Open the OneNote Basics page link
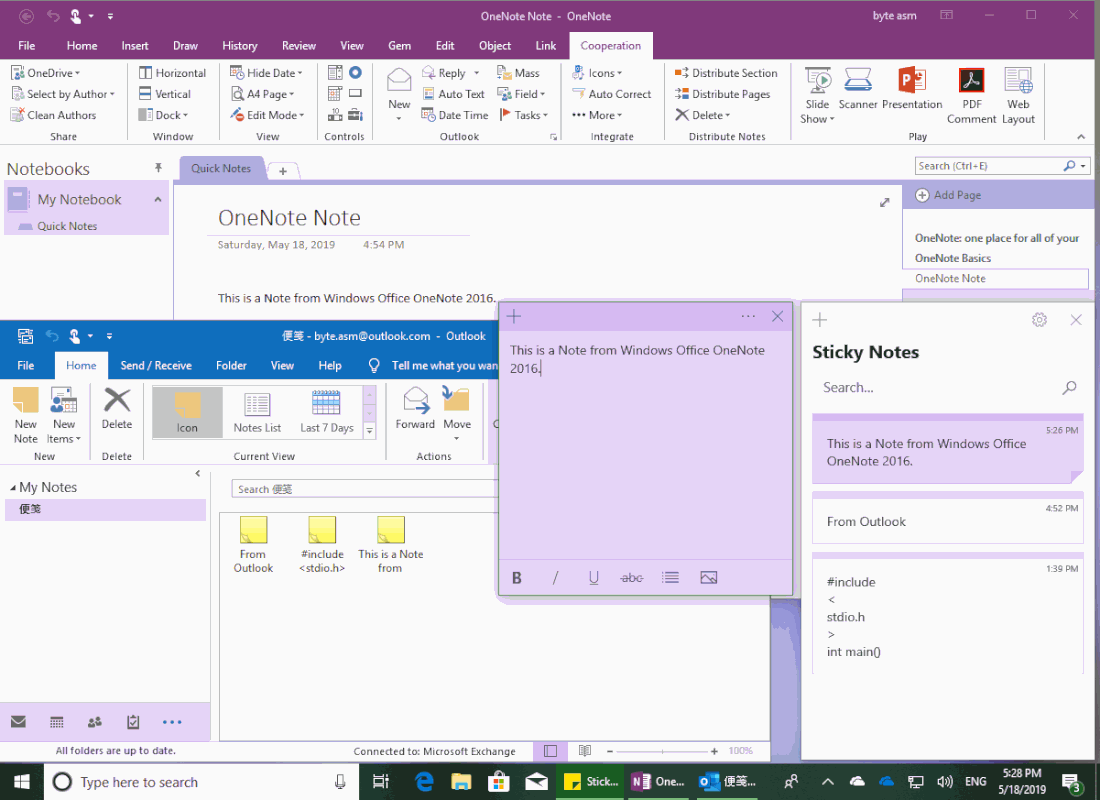 coord(955,258)
